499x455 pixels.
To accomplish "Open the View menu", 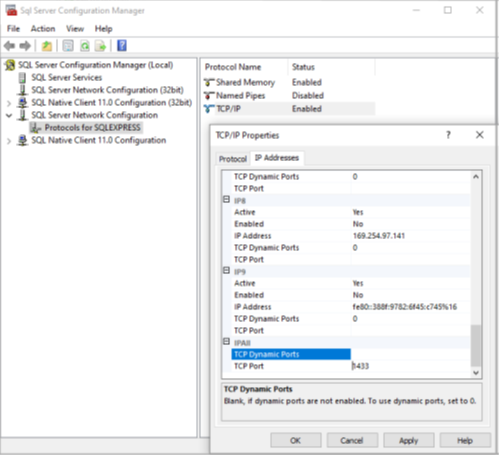I will pyautogui.click(x=75, y=29).
